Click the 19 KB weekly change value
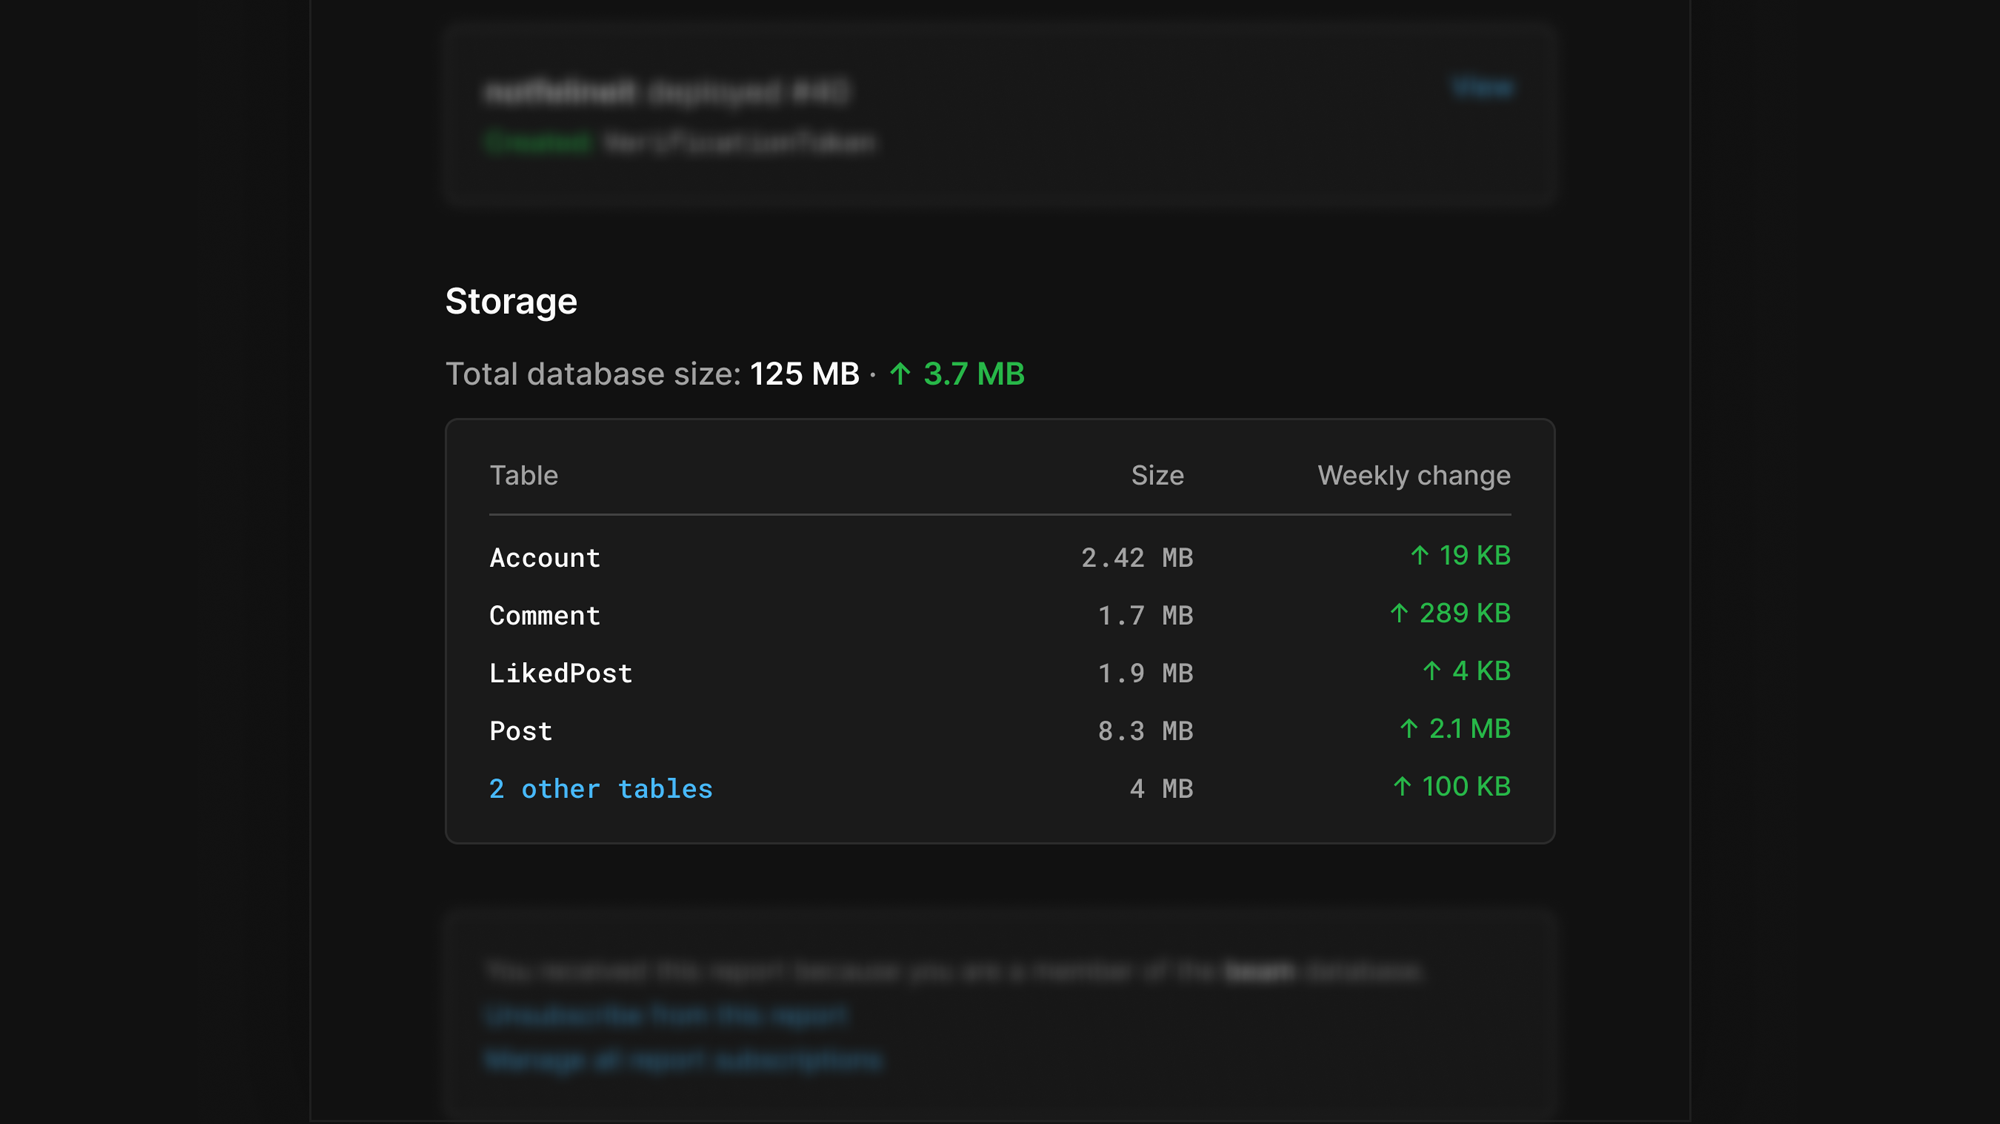2000x1124 pixels. (x=1474, y=556)
